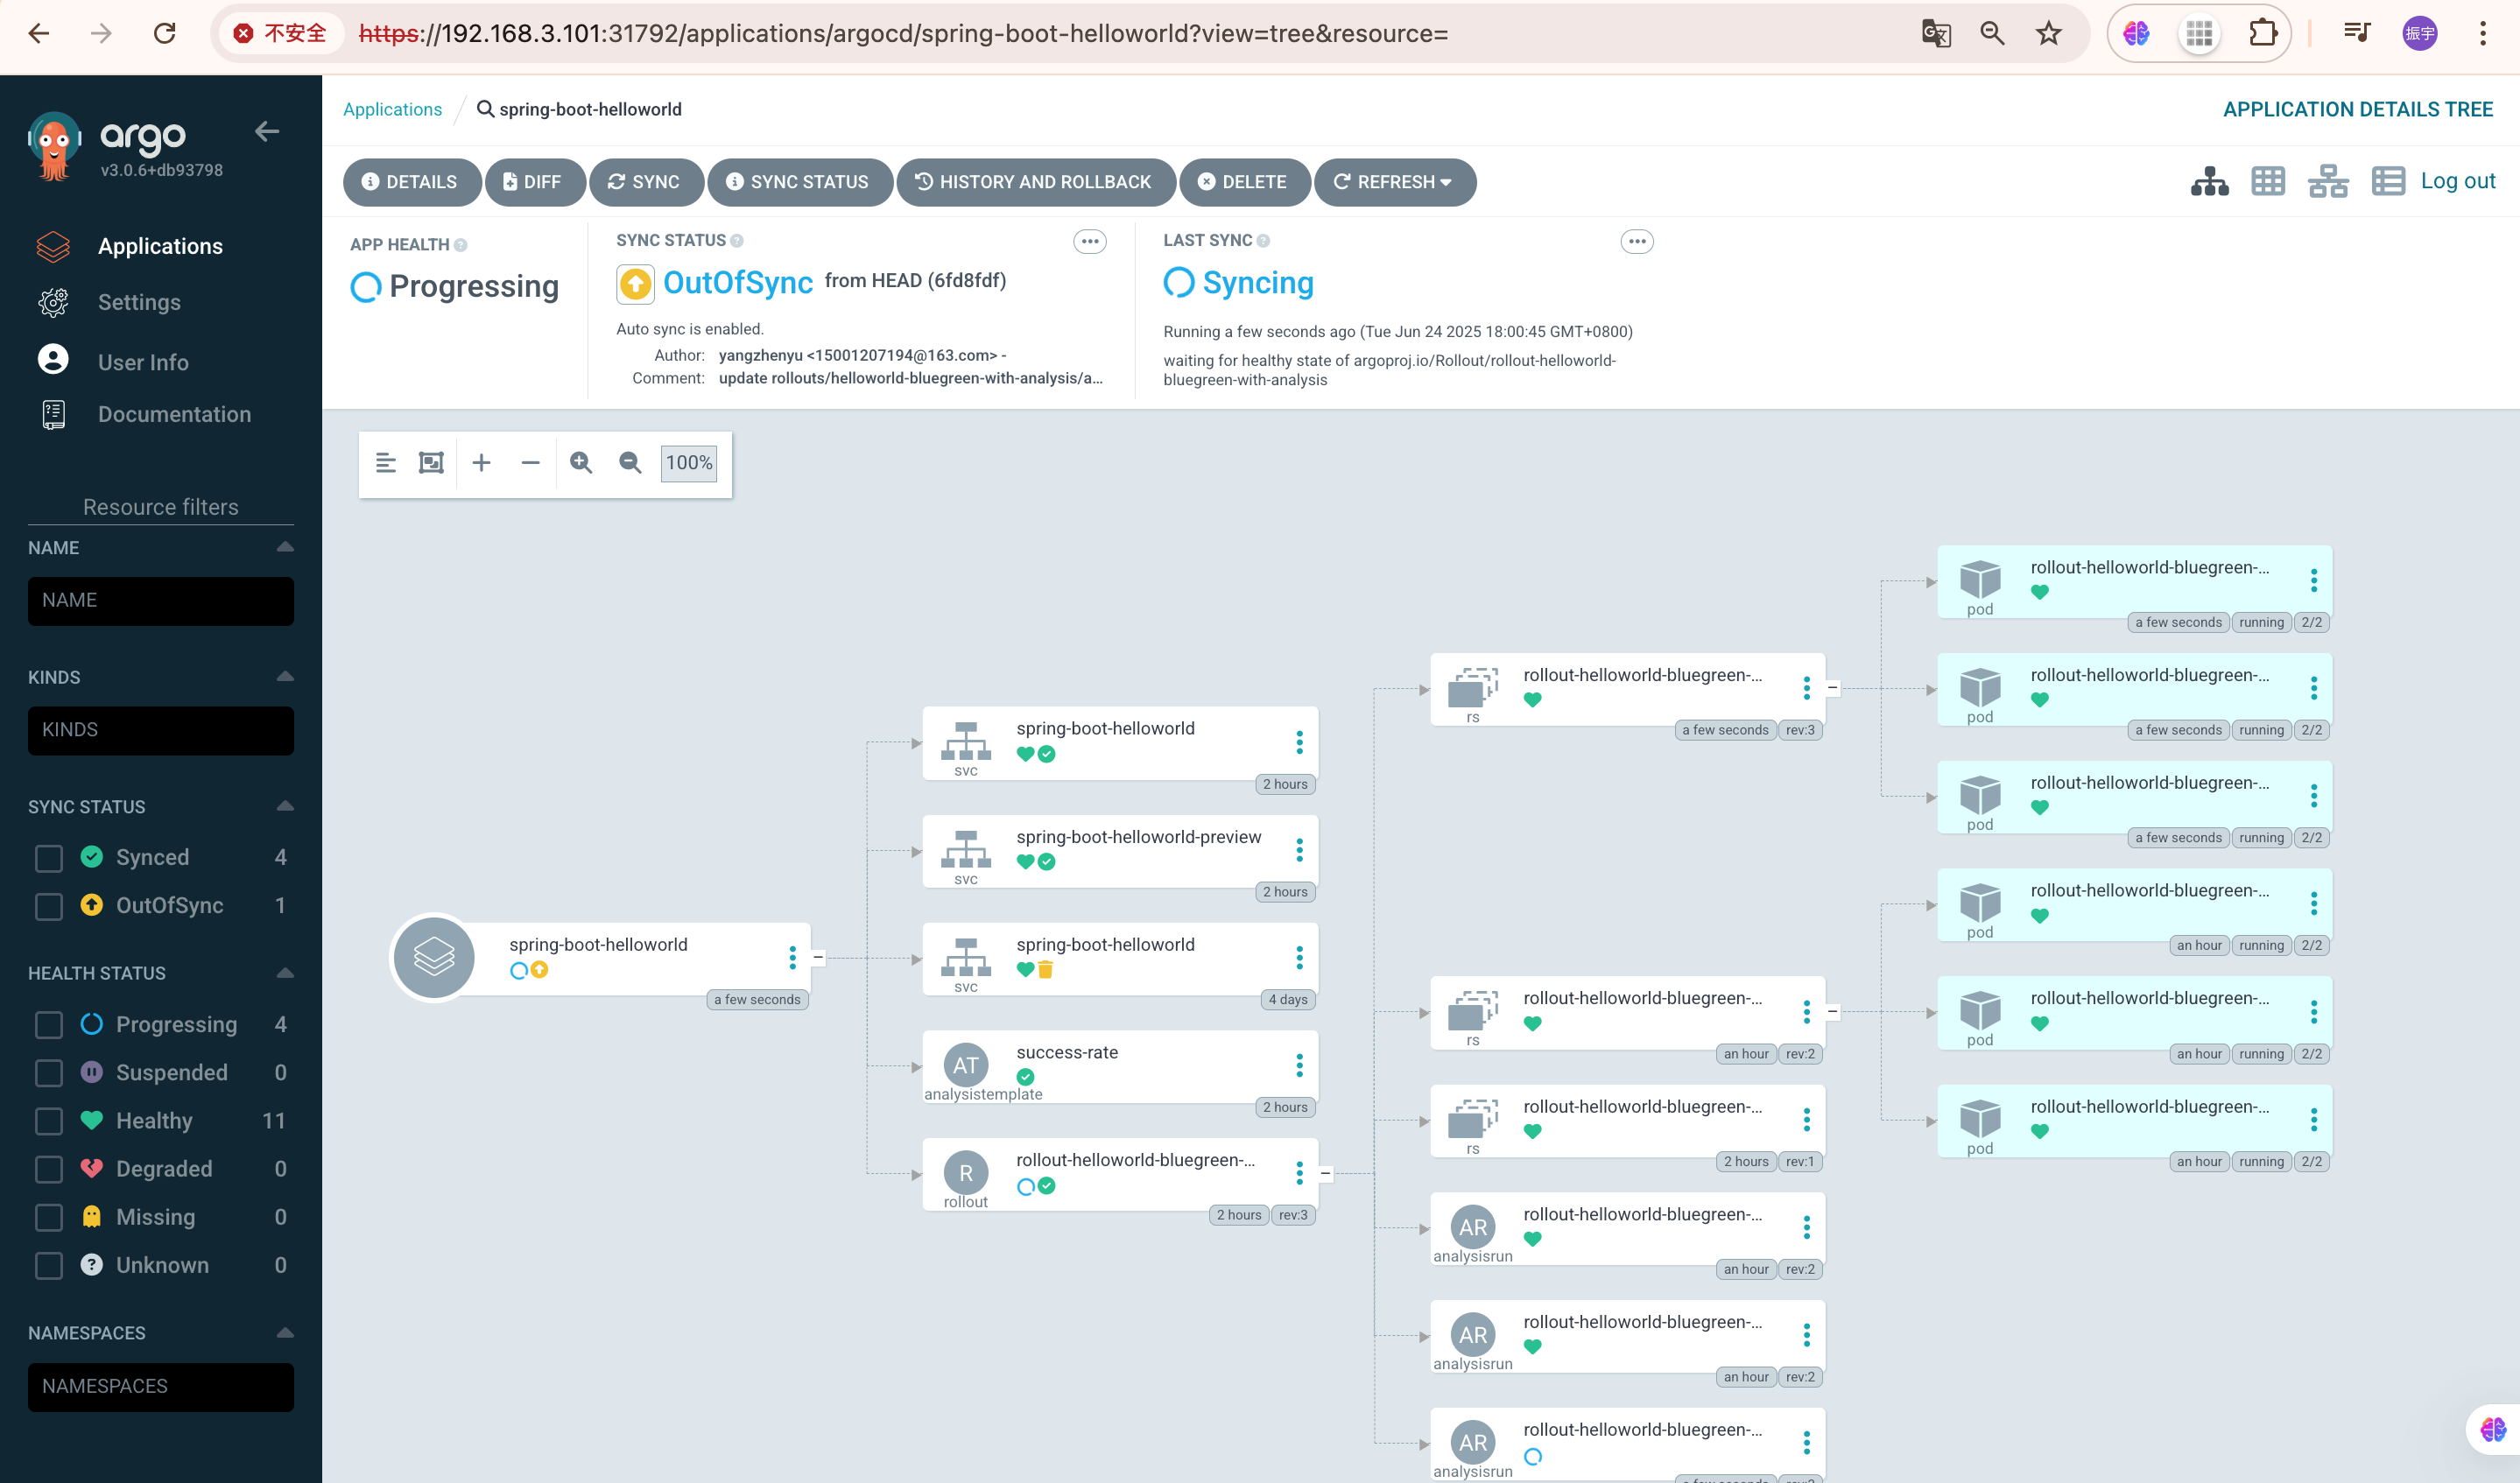
Task: Switch to the network view icon
Action: point(2327,182)
